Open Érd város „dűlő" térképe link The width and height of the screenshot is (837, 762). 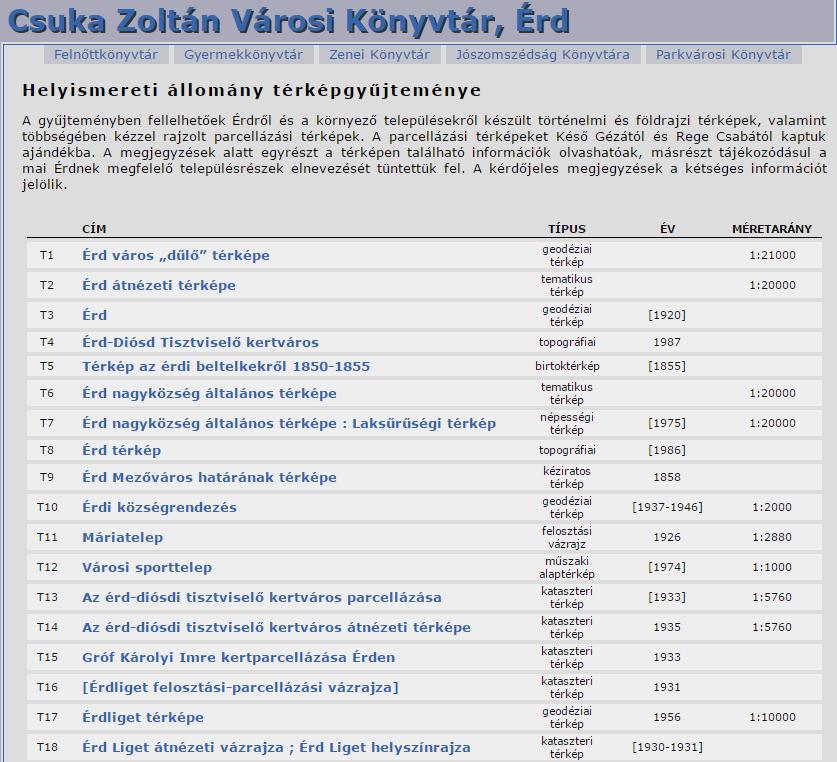tap(176, 255)
